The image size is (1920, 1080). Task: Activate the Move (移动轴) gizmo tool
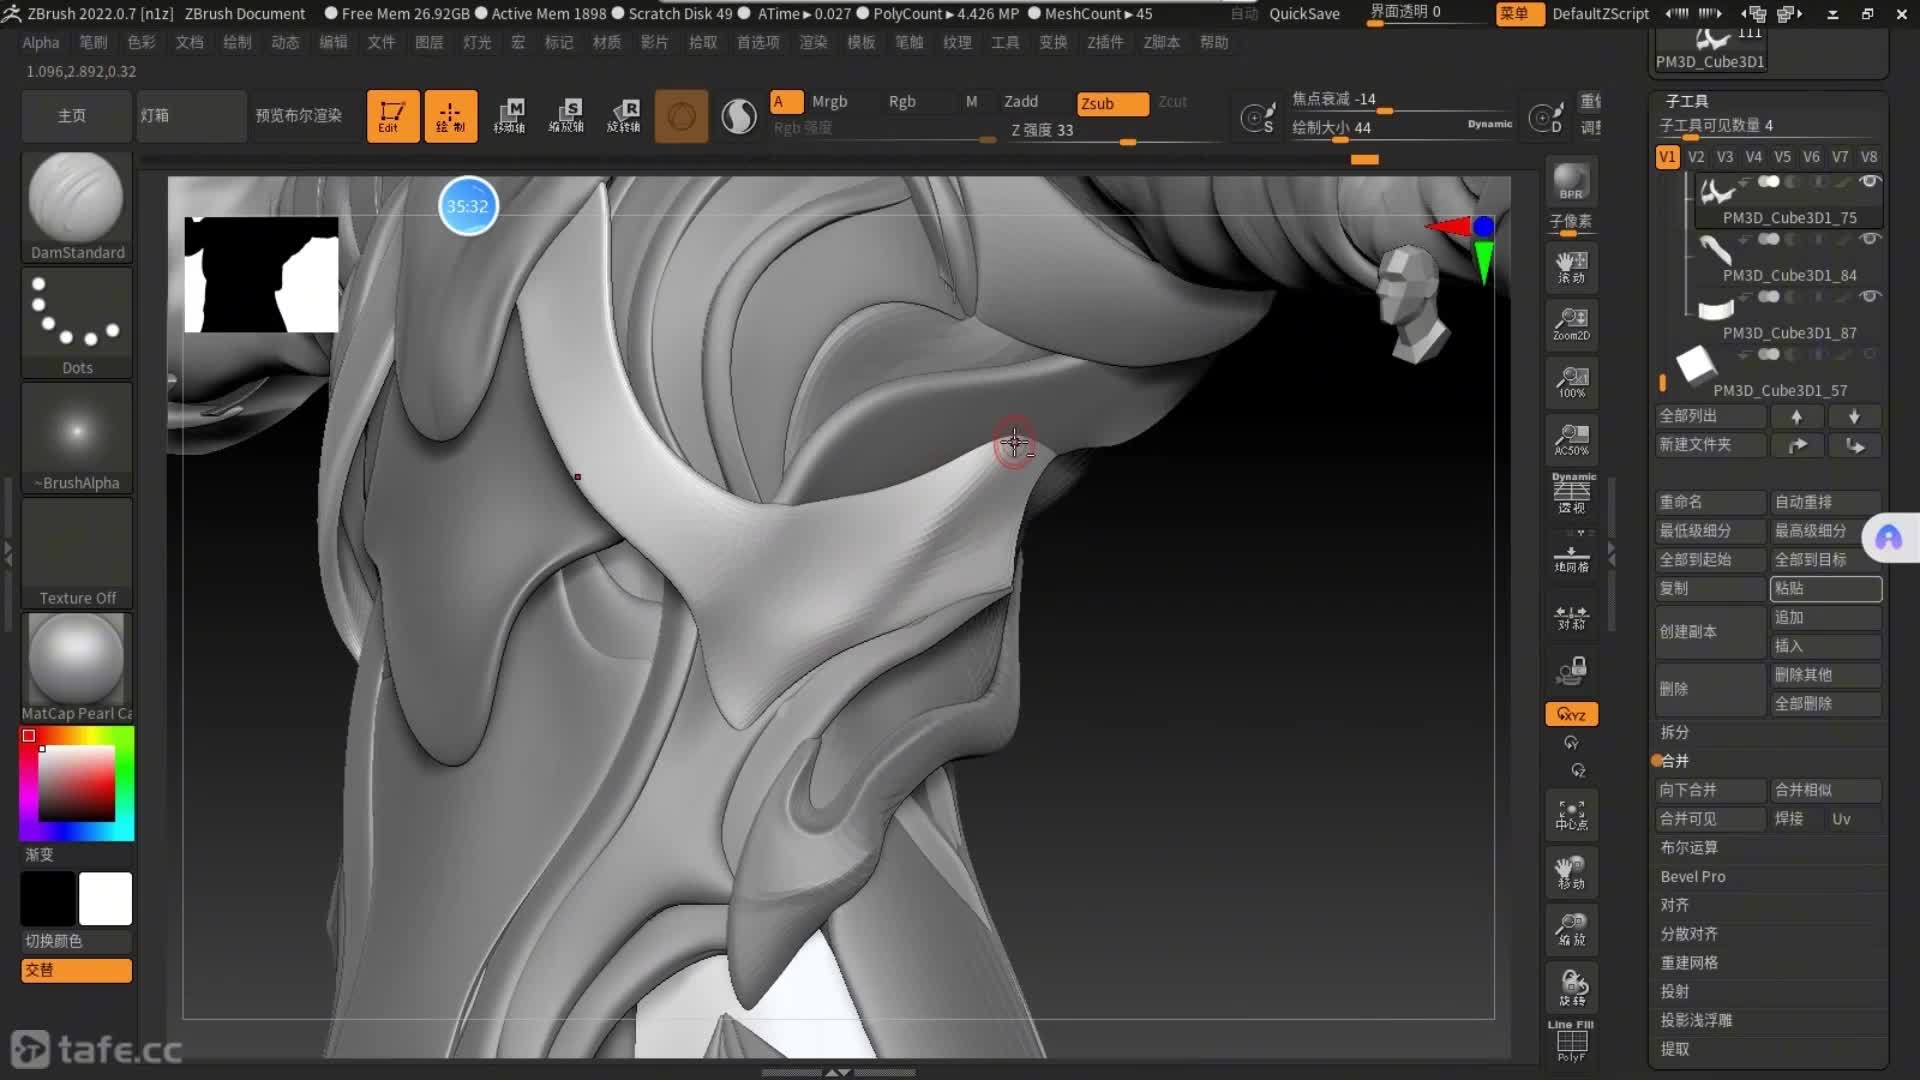509,115
